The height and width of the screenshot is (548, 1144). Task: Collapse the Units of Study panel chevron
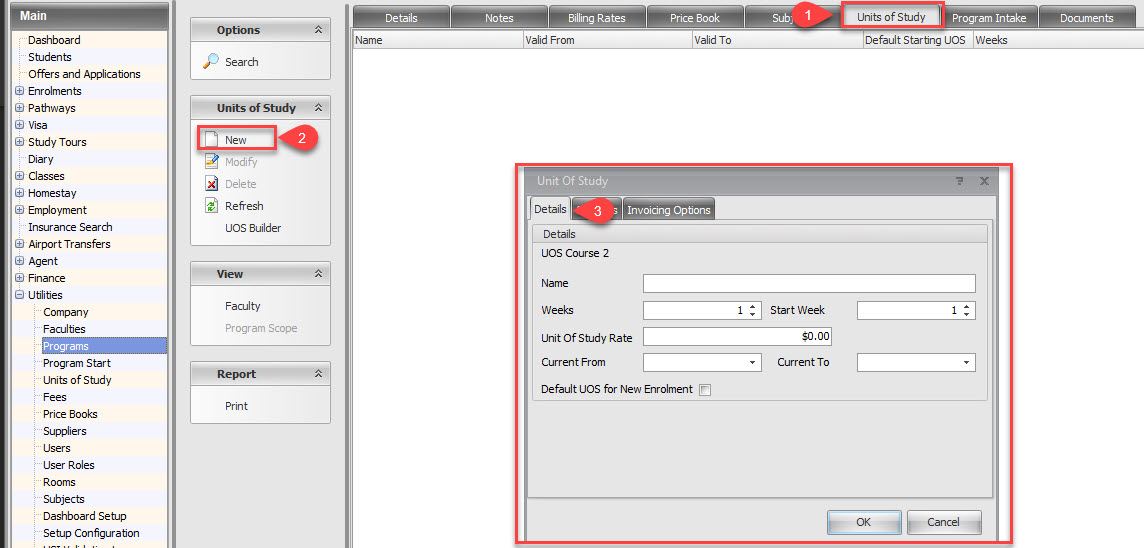coord(318,108)
